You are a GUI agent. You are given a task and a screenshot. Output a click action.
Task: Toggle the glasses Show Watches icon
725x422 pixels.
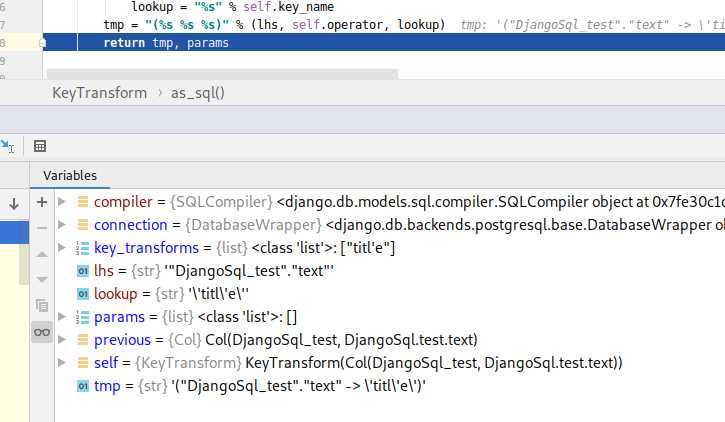click(42, 332)
